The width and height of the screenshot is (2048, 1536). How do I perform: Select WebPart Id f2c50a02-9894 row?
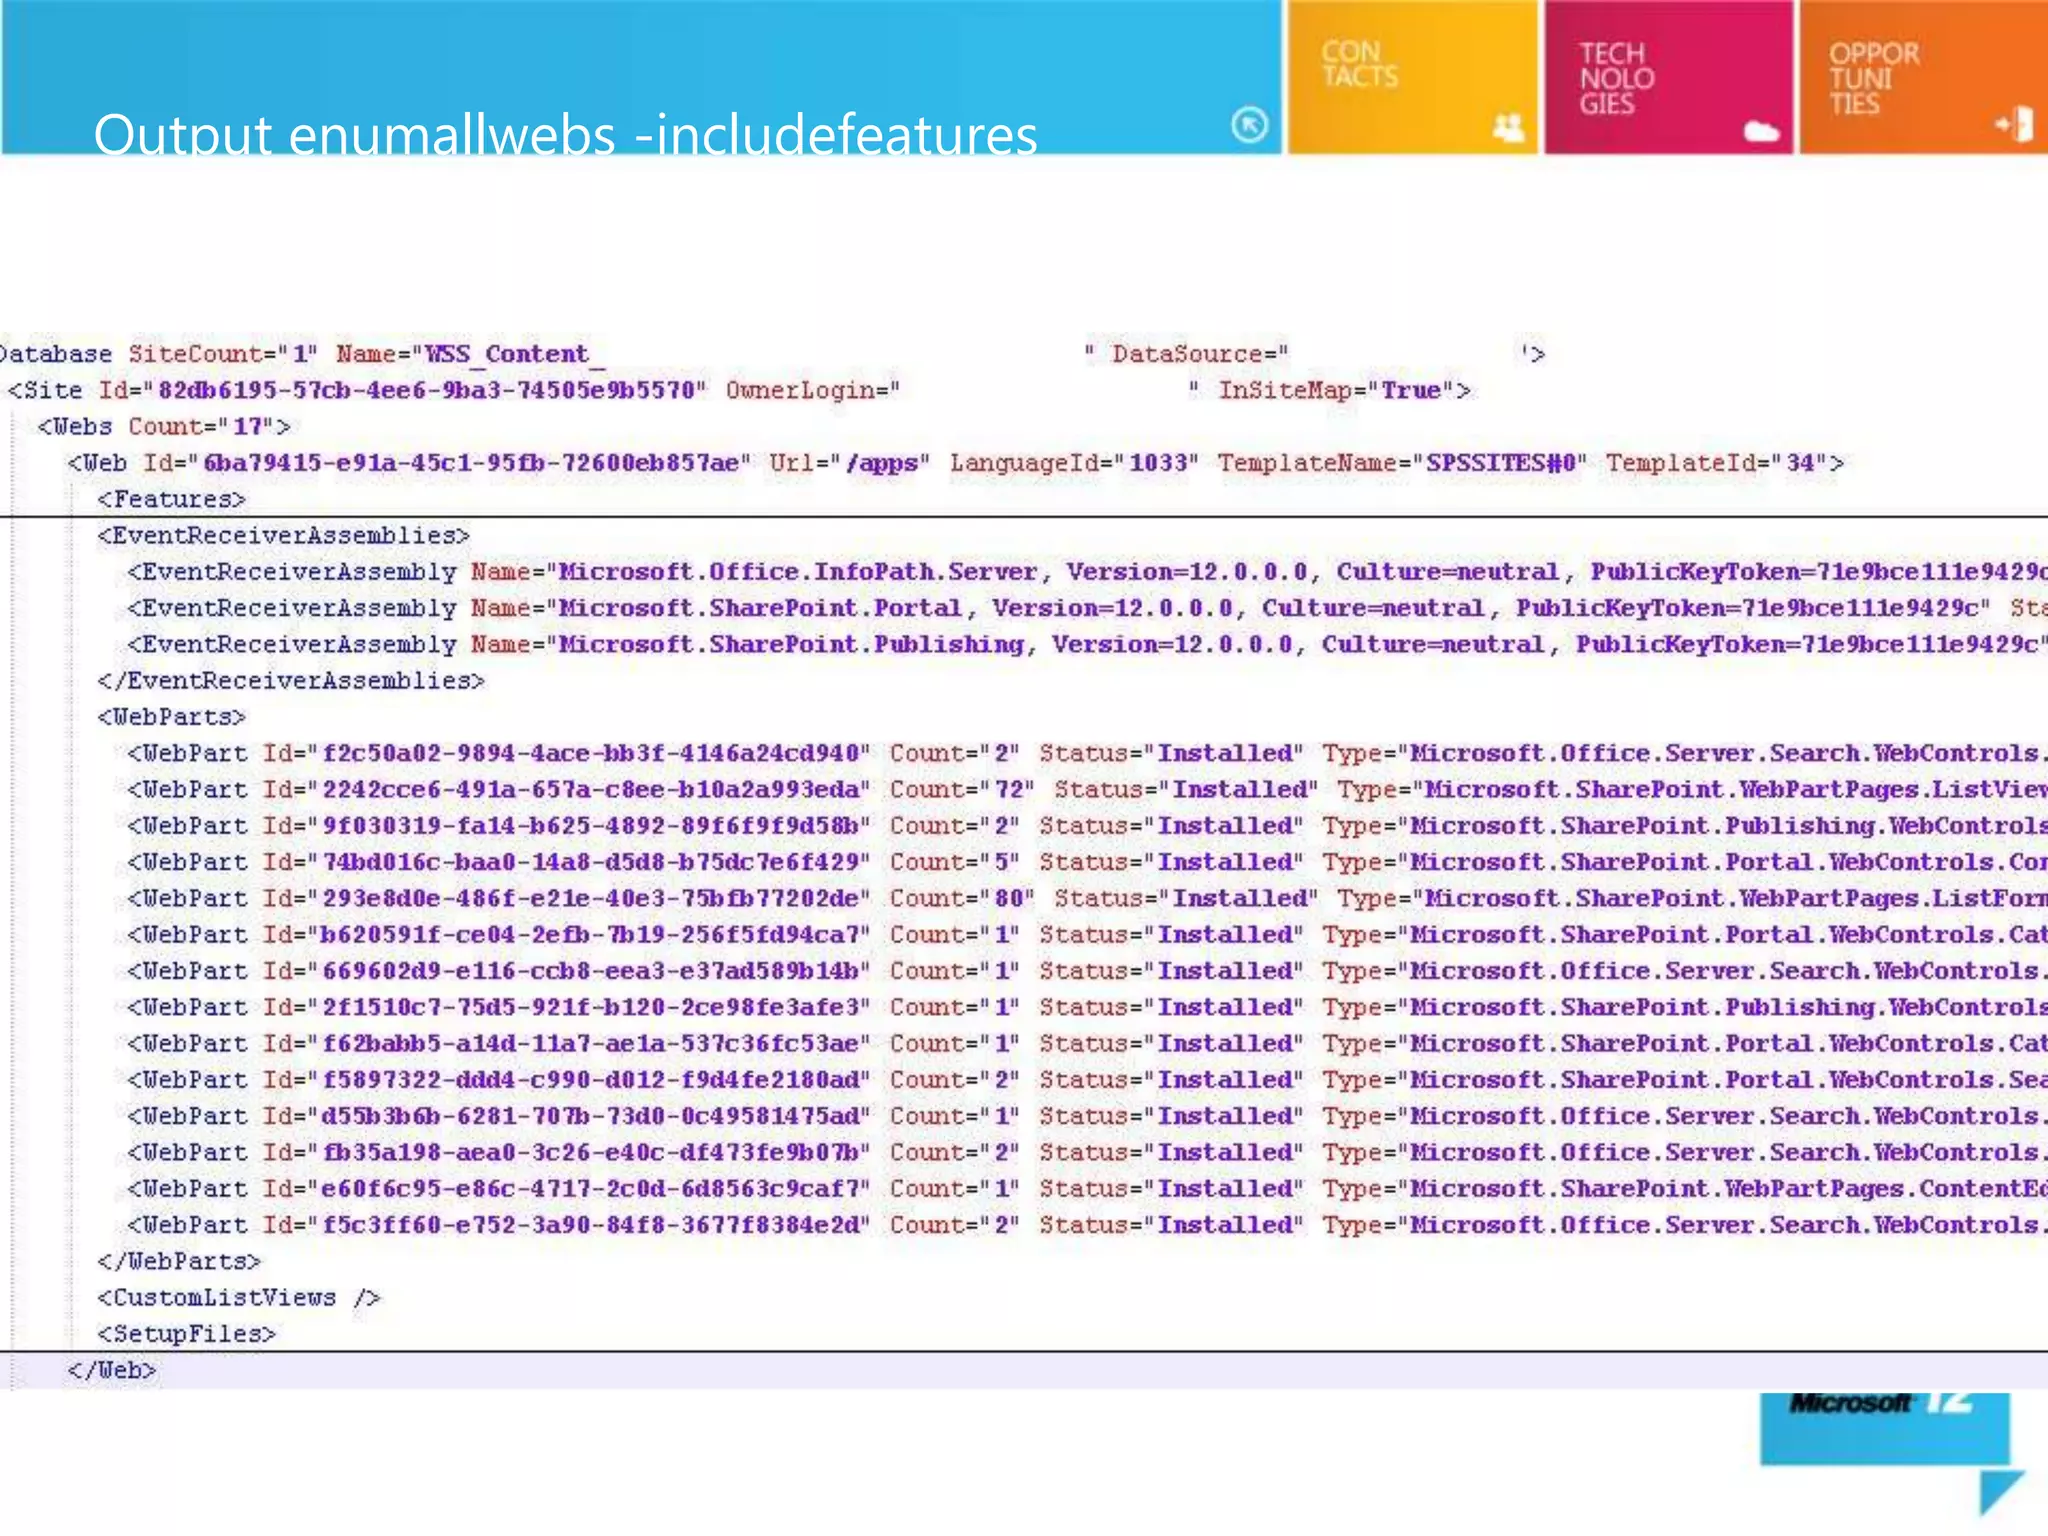click(1087, 753)
